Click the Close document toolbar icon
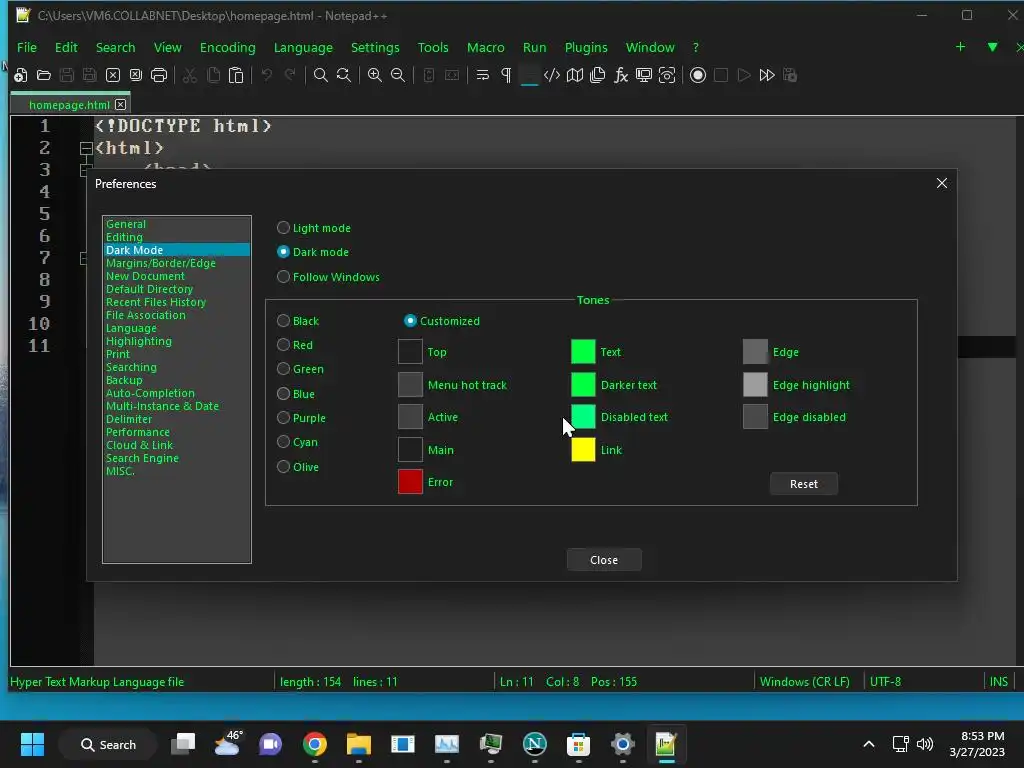1024x768 pixels. point(113,75)
